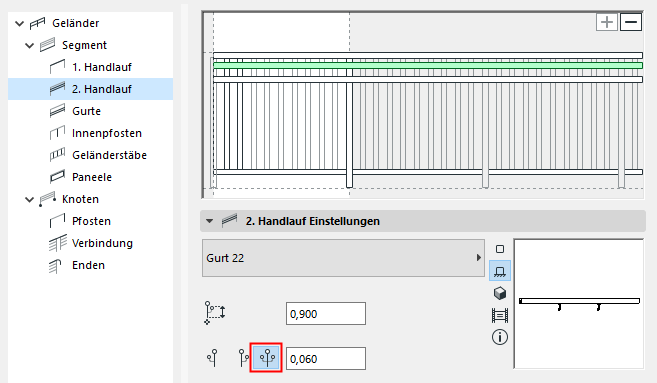Add a handrail with plus button
The image size is (657, 383).
607,22
